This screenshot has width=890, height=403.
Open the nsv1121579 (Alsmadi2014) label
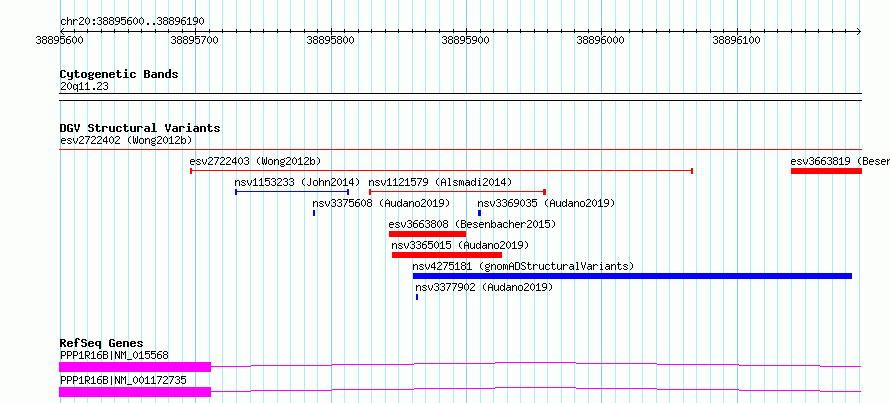(x=440, y=182)
